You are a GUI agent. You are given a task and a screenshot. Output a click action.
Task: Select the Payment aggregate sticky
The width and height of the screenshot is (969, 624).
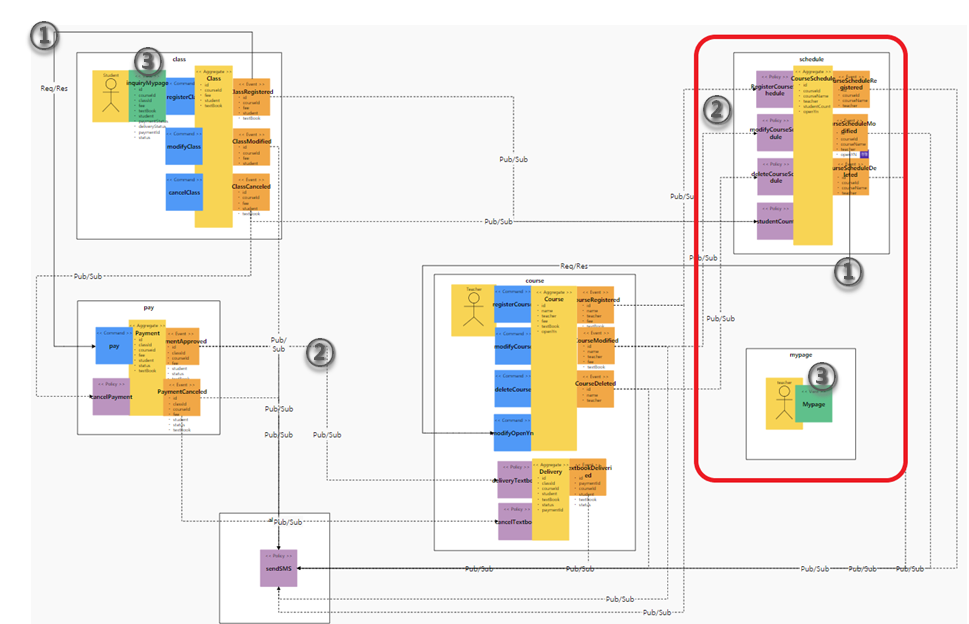pyautogui.click(x=147, y=368)
